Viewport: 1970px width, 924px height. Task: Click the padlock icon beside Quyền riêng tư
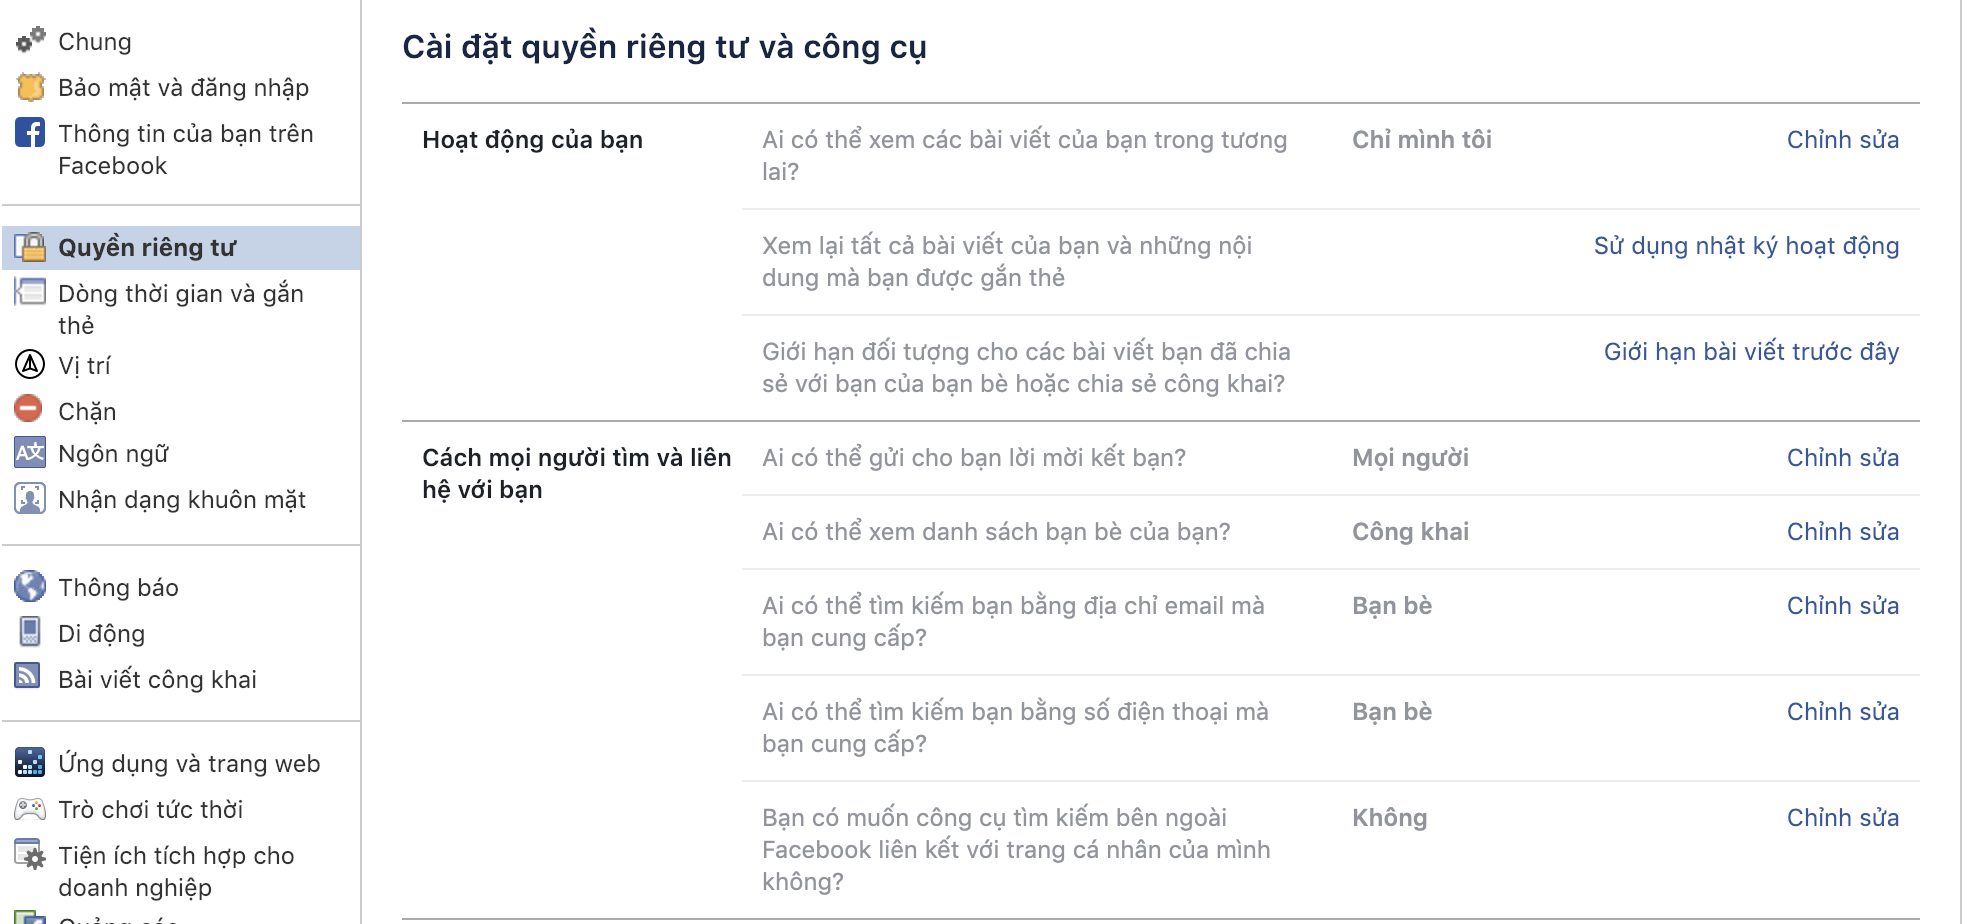pyautogui.click(x=30, y=247)
